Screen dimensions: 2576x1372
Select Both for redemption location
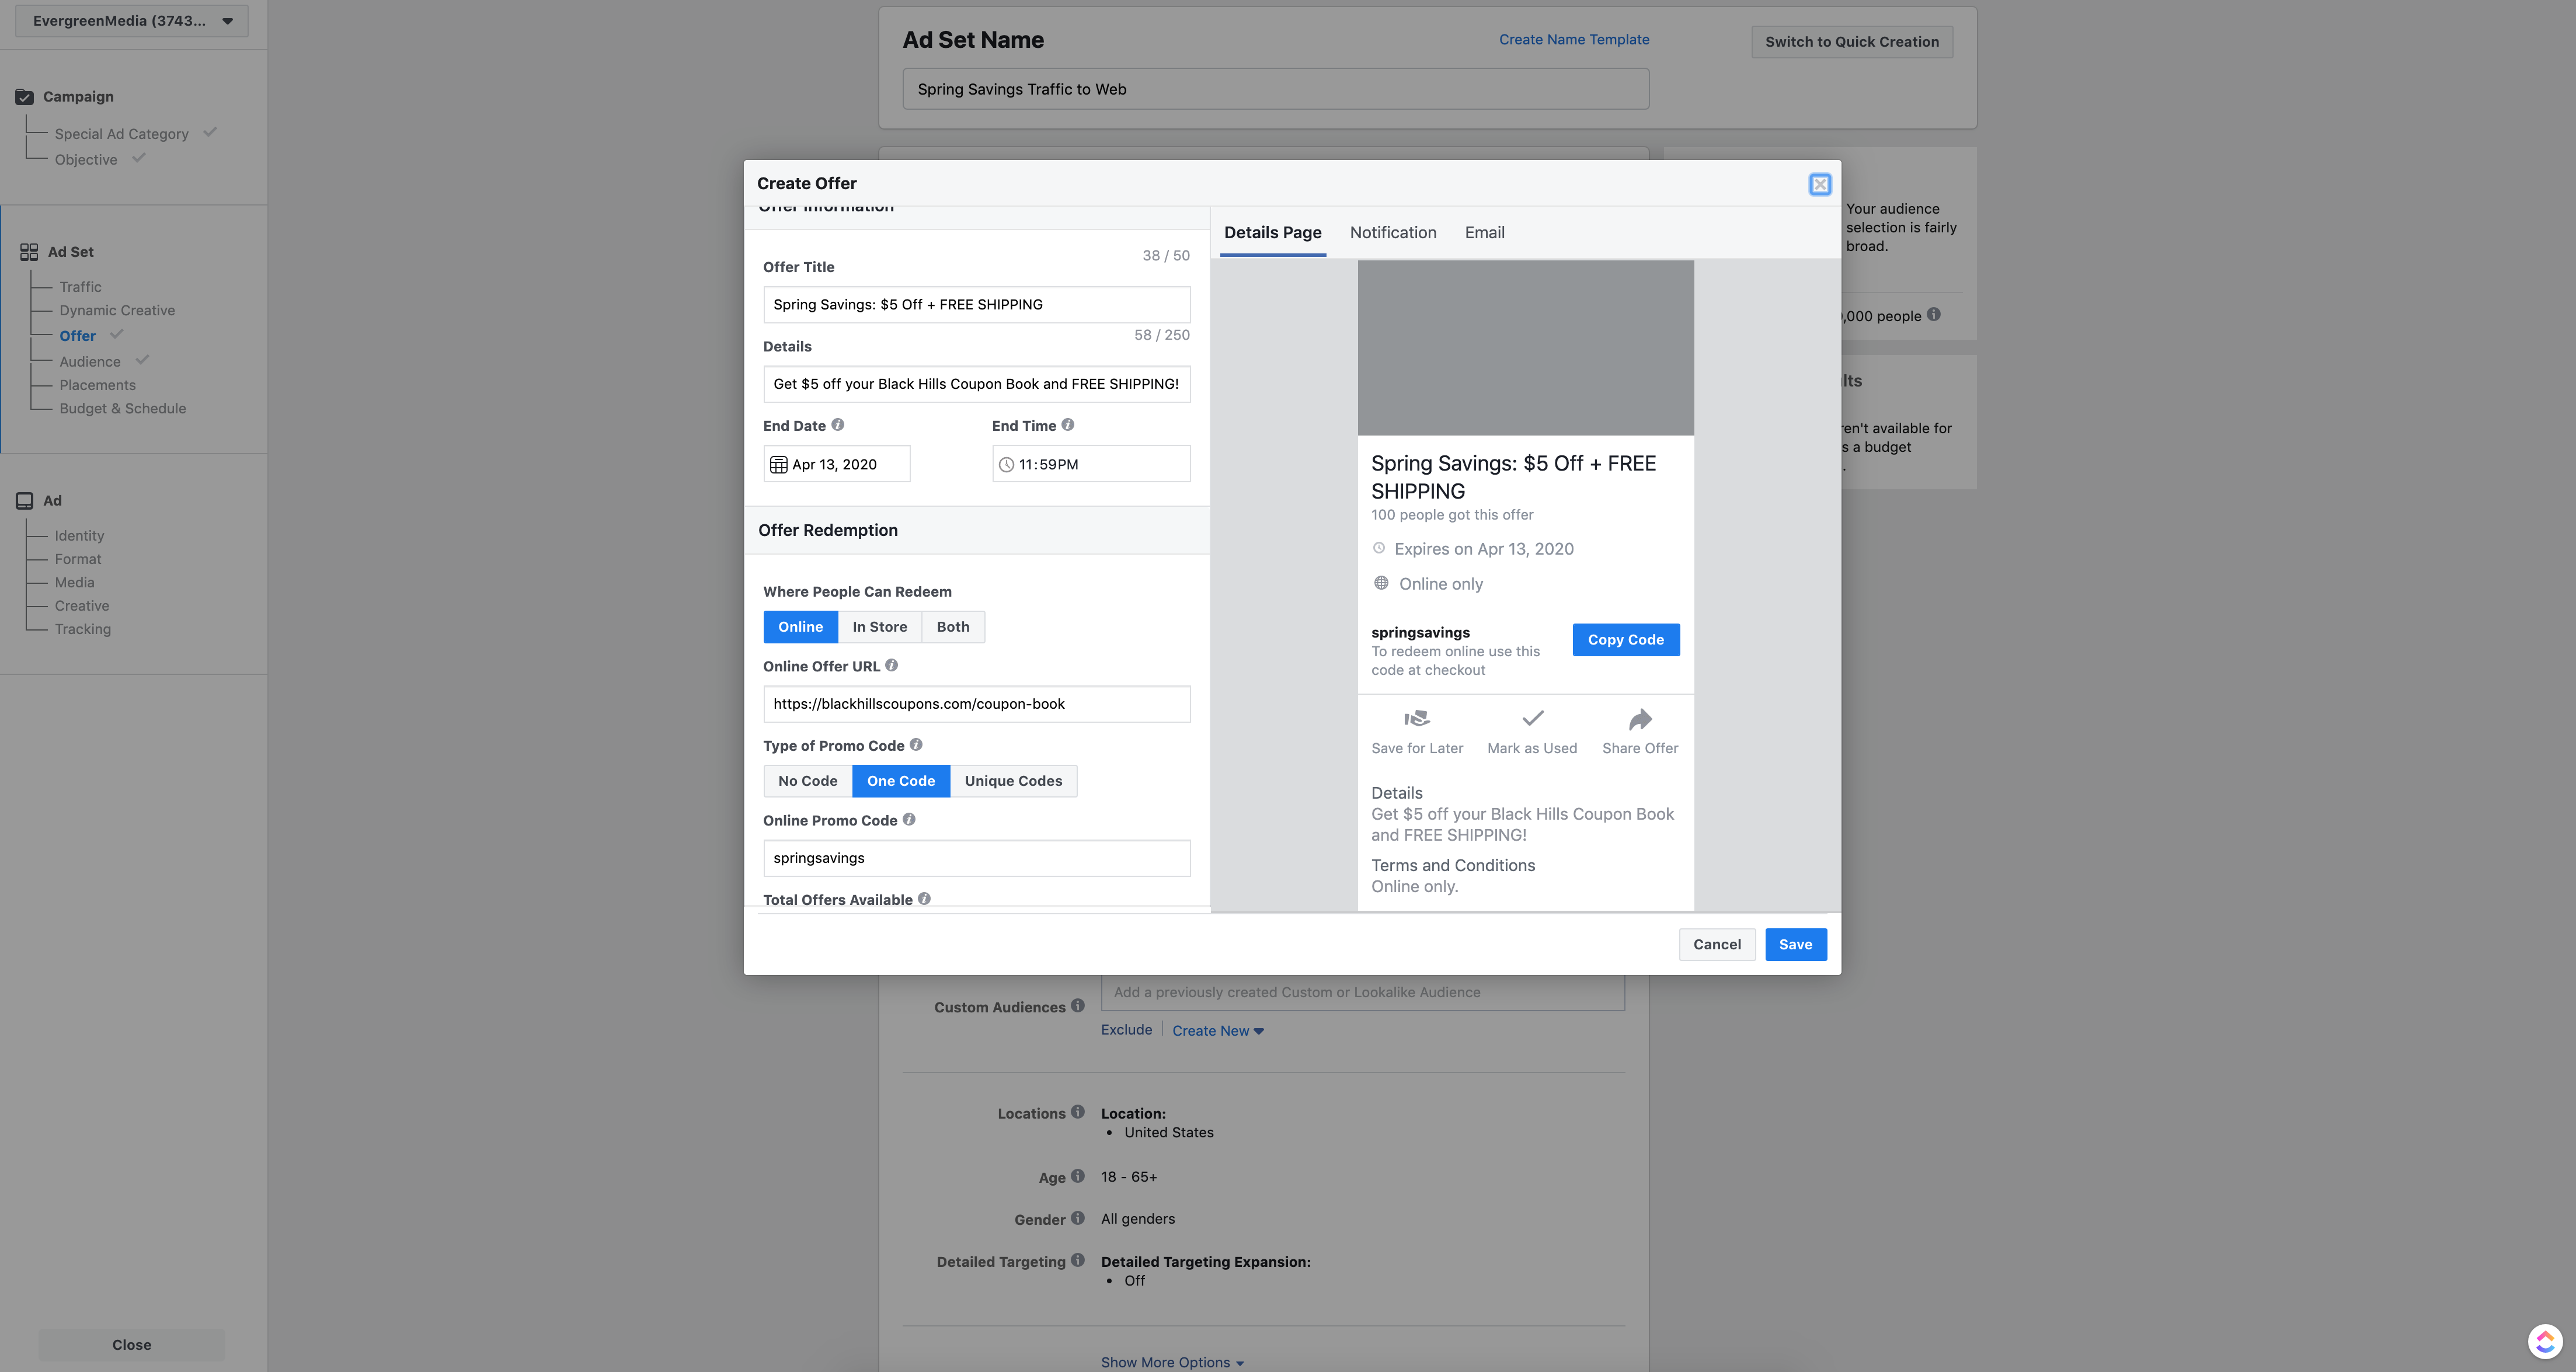pyautogui.click(x=951, y=626)
